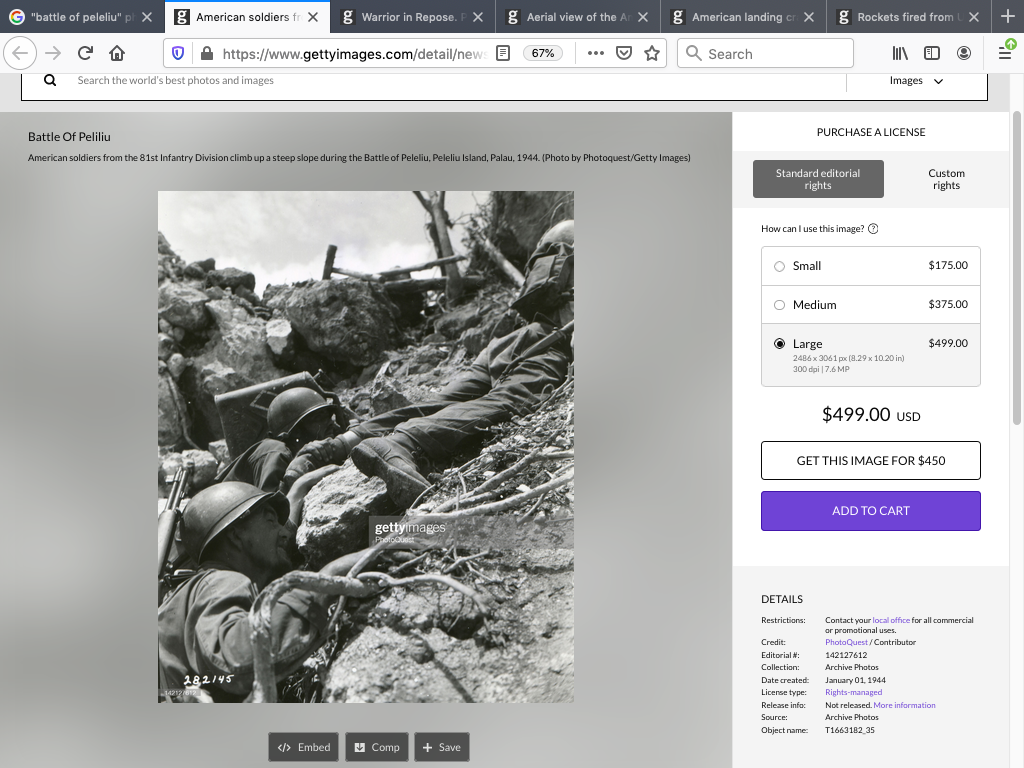Select the Medium size radio button
This screenshot has width=1024, height=768.
780,305
